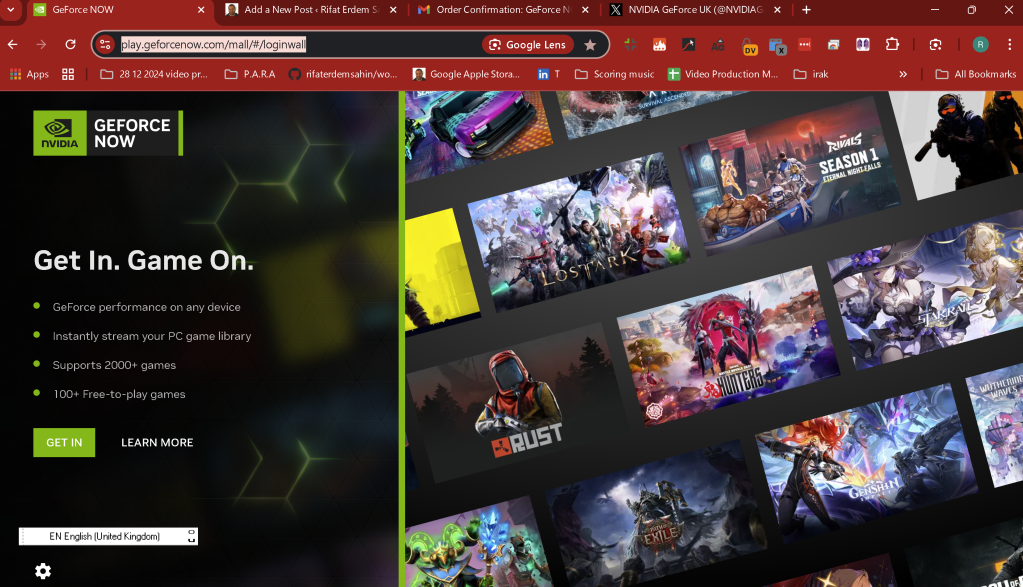This screenshot has height=587, width=1023.
Task: Close the Add a New Post tab
Action: pyautogui.click(x=393, y=10)
